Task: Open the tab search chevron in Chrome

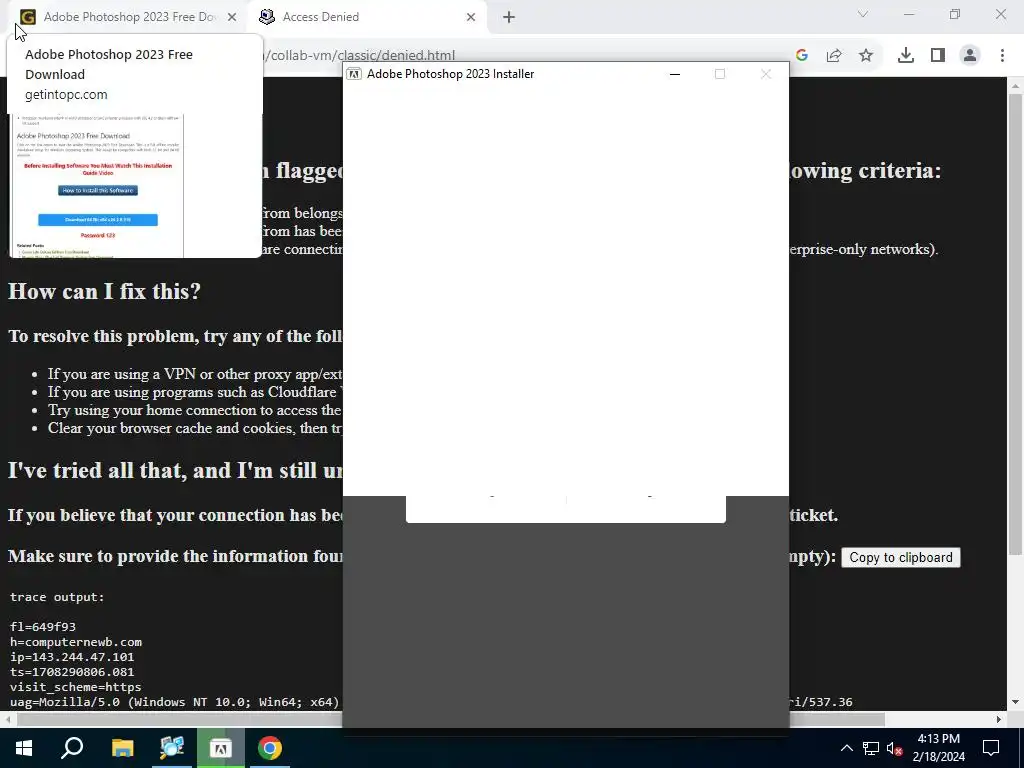Action: tap(863, 14)
